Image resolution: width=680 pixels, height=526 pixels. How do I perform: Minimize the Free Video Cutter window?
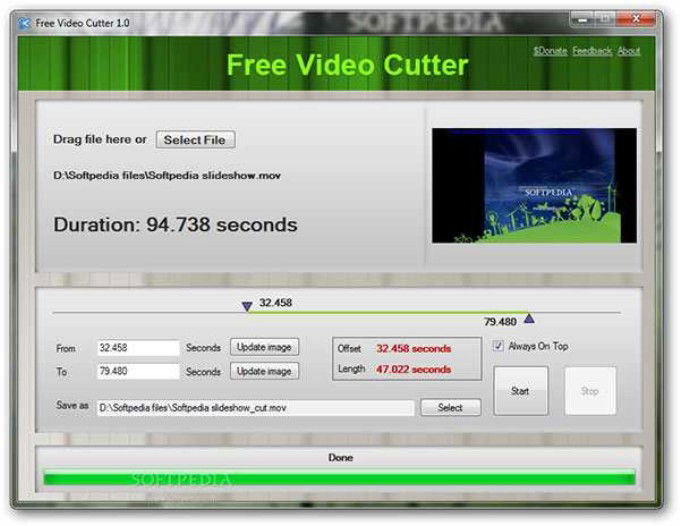(582, 20)
